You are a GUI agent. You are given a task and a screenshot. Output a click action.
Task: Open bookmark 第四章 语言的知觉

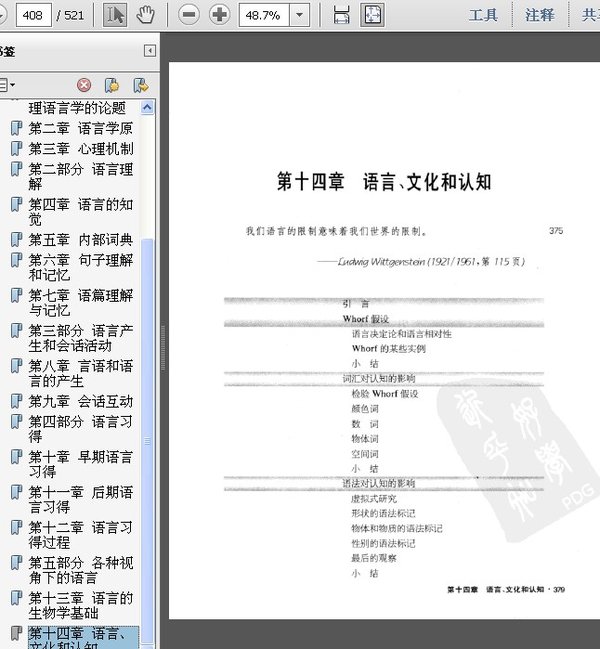coord(81,212)
